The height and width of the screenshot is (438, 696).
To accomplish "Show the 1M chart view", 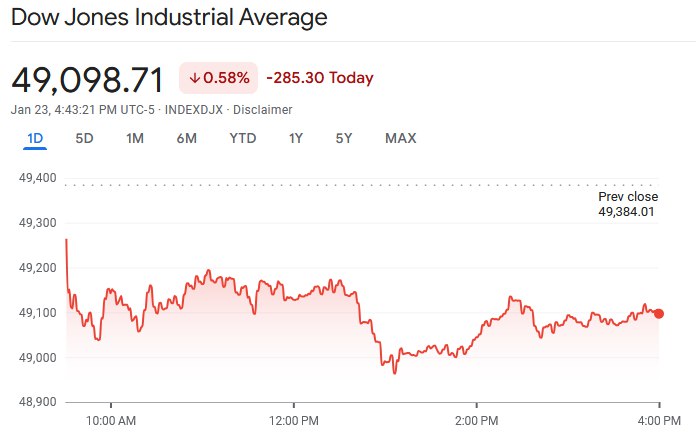I will [135, 138].
